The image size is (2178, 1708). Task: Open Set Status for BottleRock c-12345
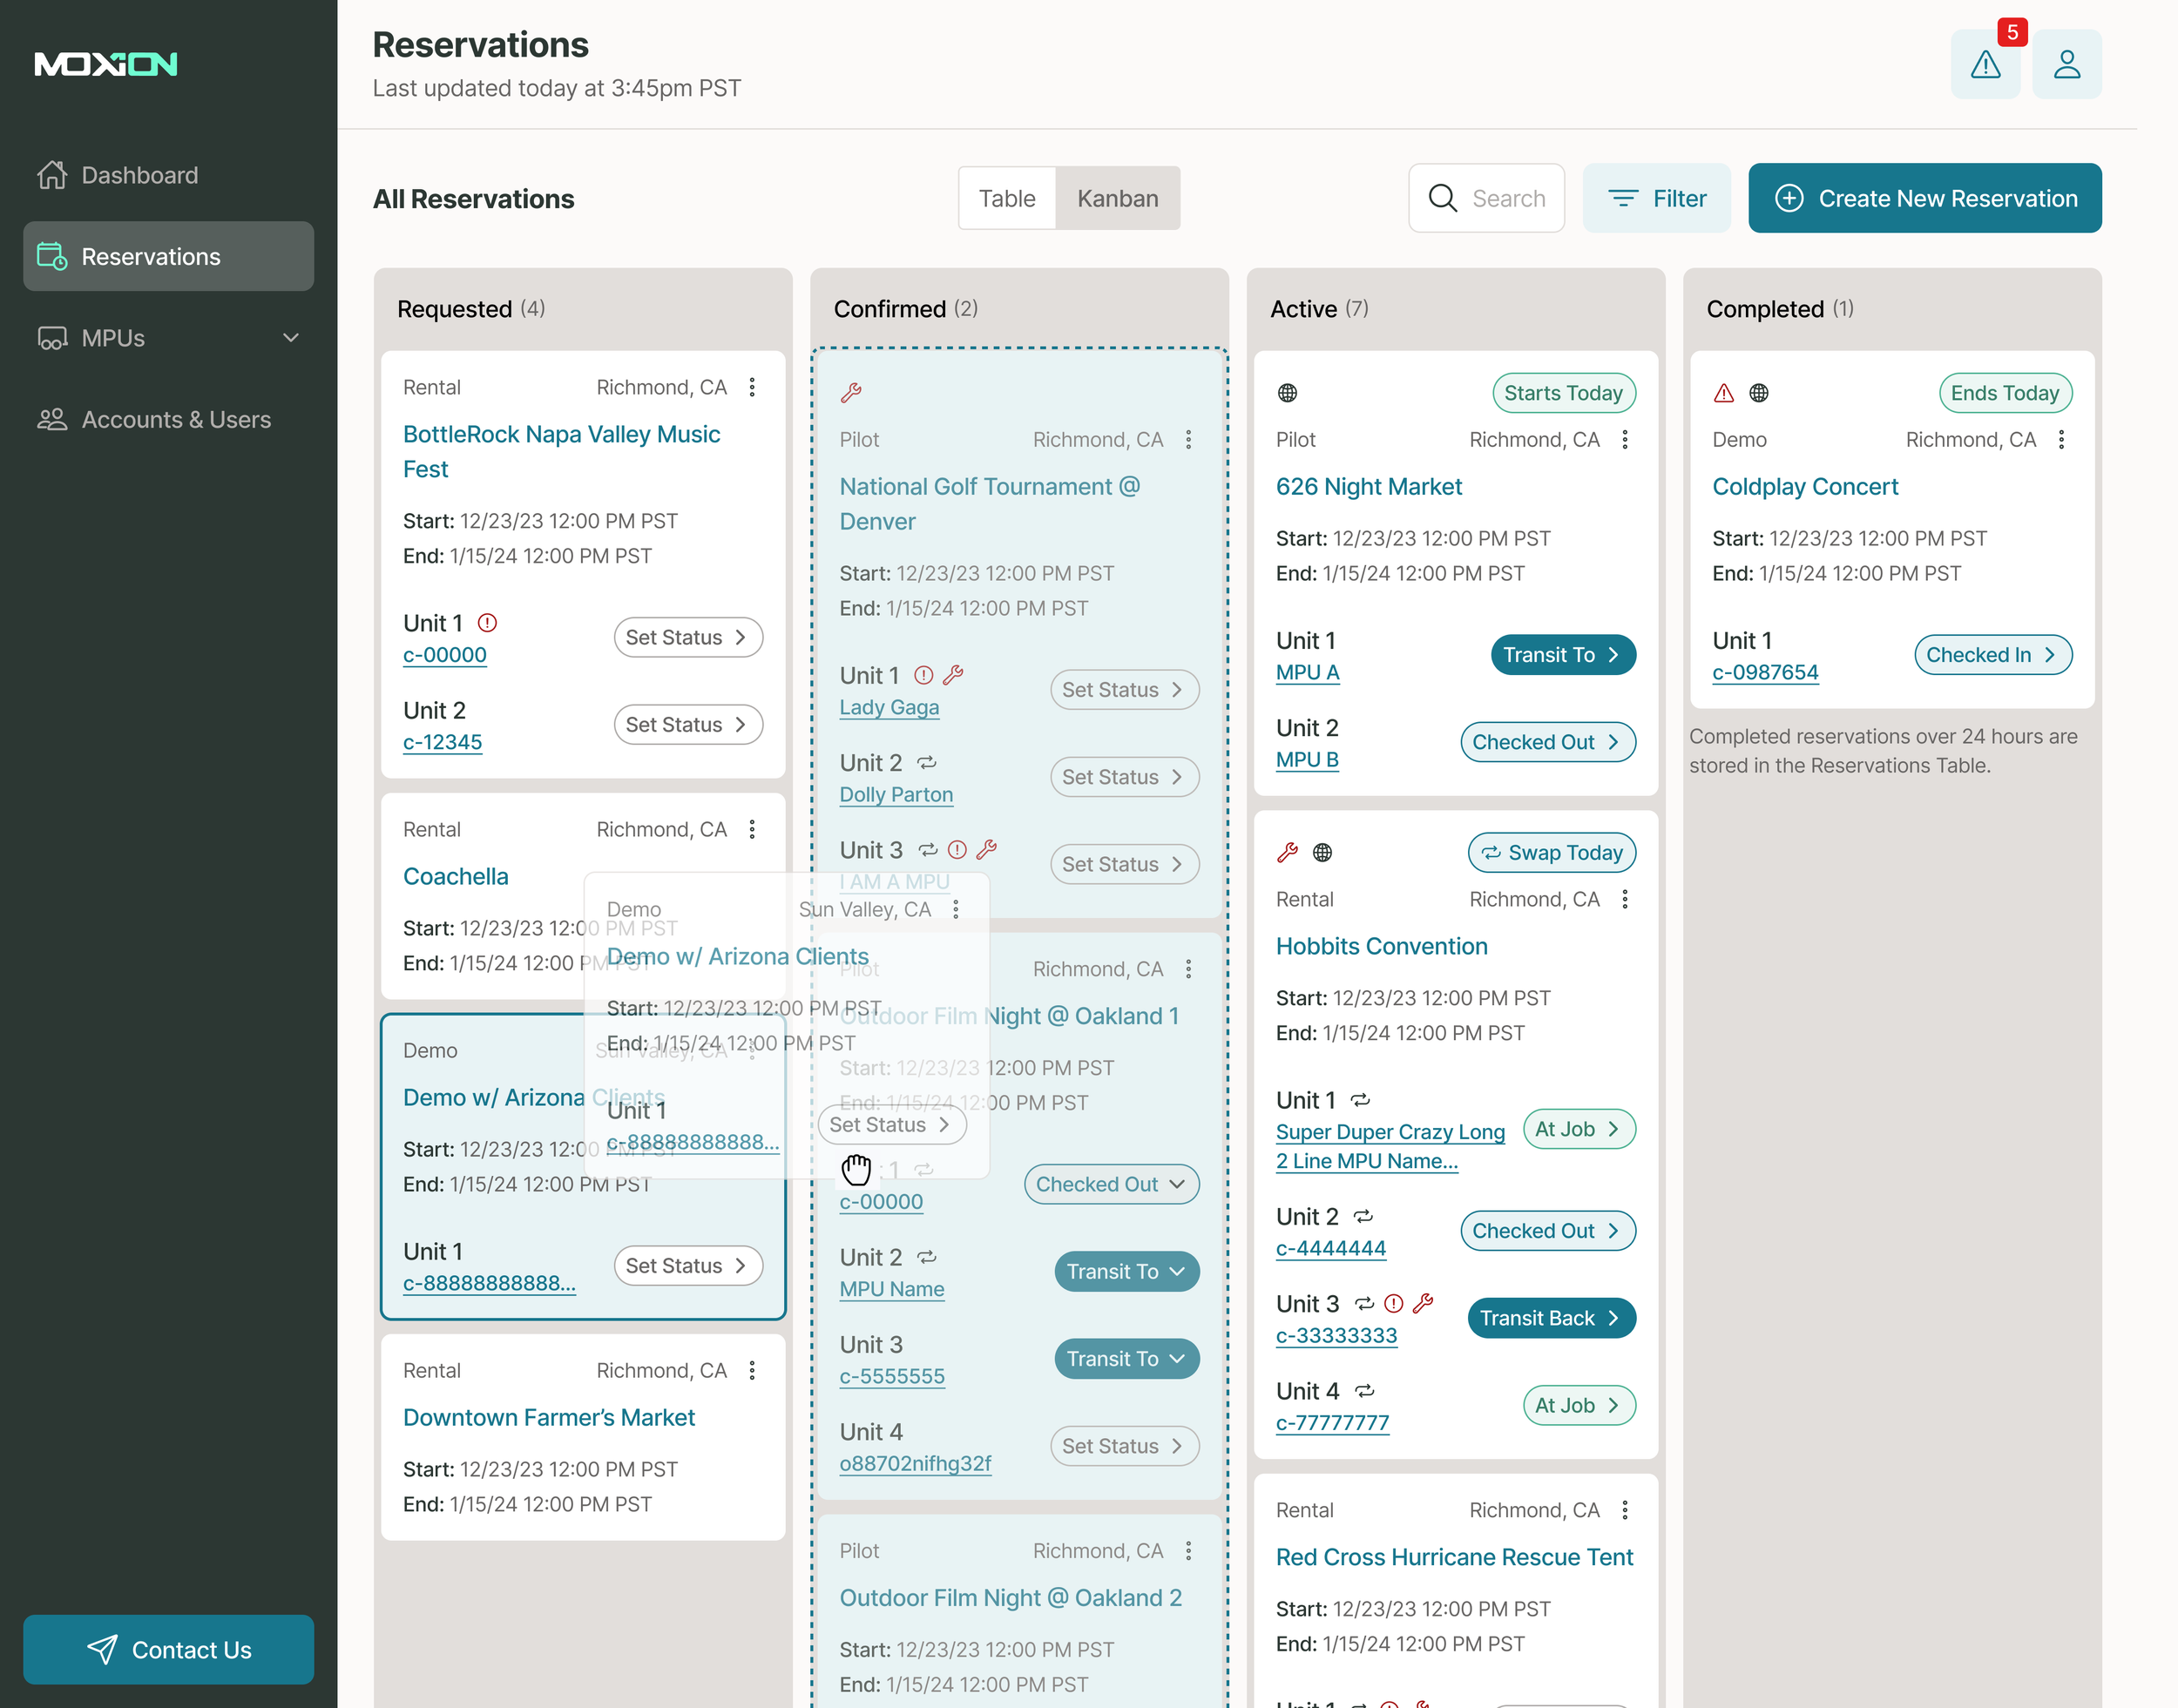[x=688, y=725]
